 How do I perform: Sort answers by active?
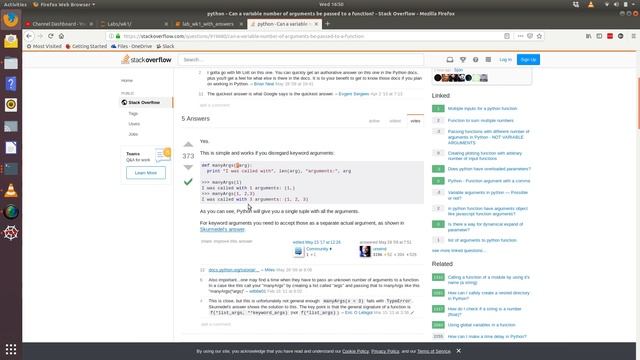tap(374, 121)
